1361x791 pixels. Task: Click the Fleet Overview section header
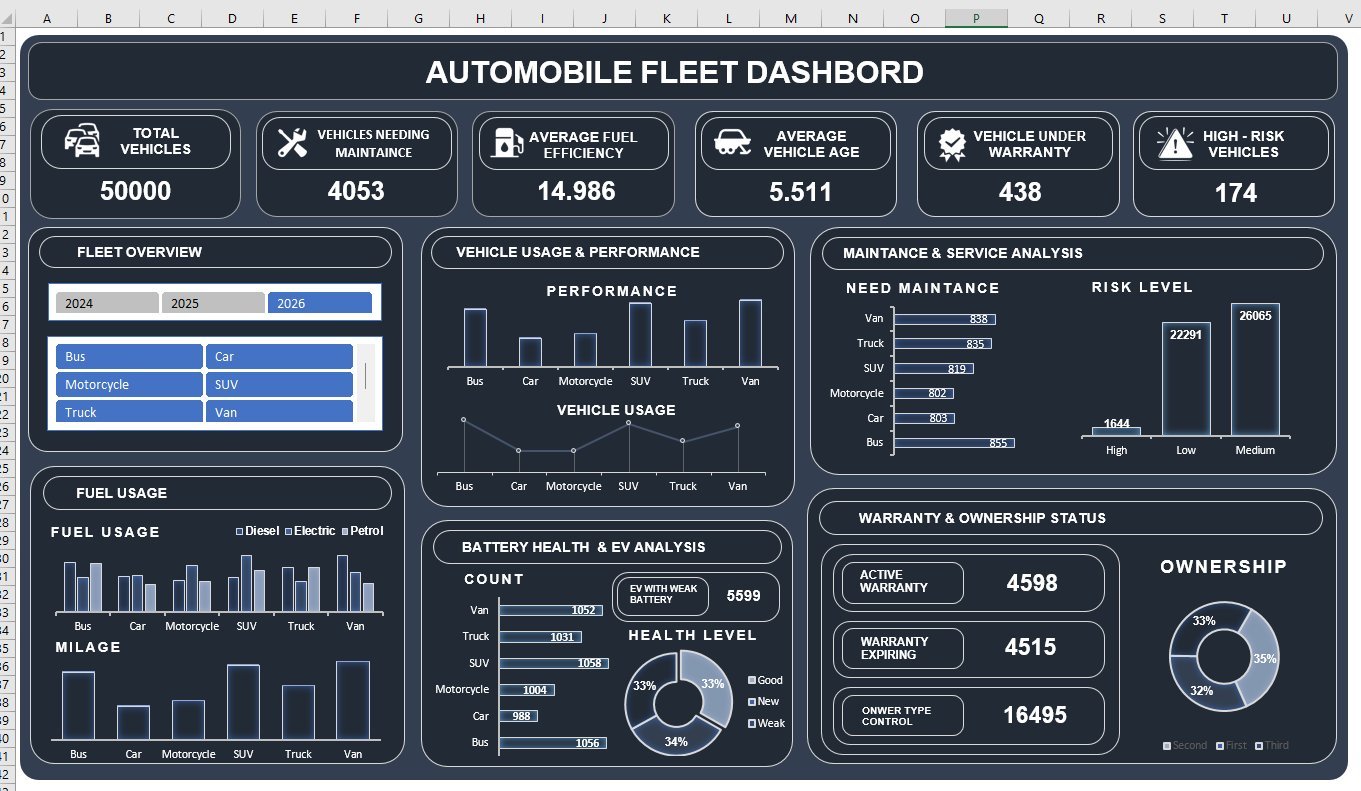point(215,252)
